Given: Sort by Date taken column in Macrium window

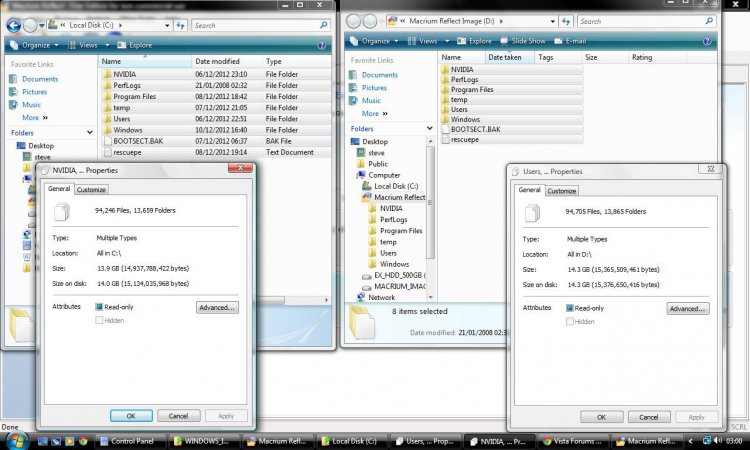Looking at the screenshot, I should [x=509, y=57].
